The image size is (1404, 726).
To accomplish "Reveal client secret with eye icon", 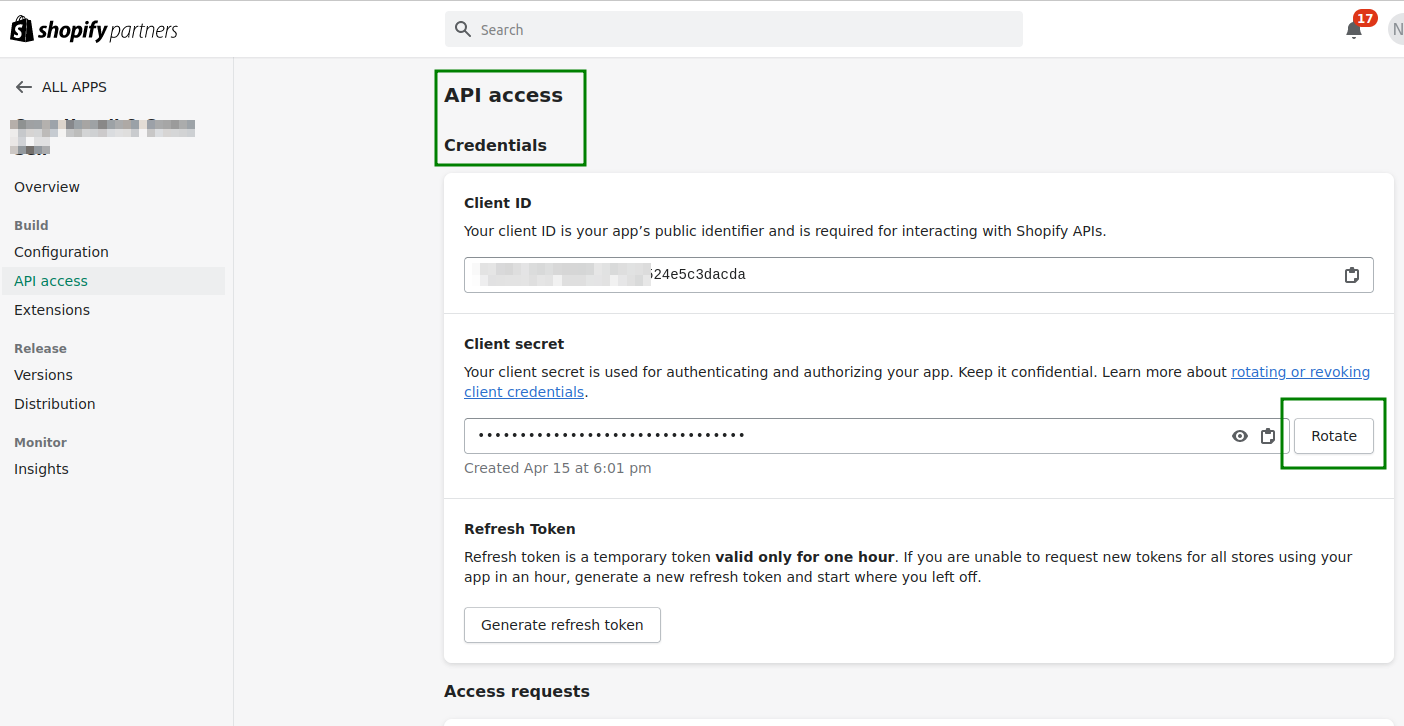I will coord(1240,436).
